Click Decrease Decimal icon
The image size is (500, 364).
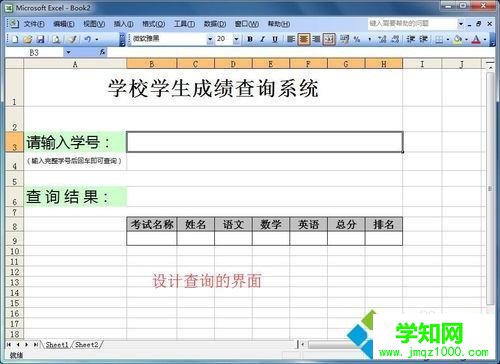395,39
